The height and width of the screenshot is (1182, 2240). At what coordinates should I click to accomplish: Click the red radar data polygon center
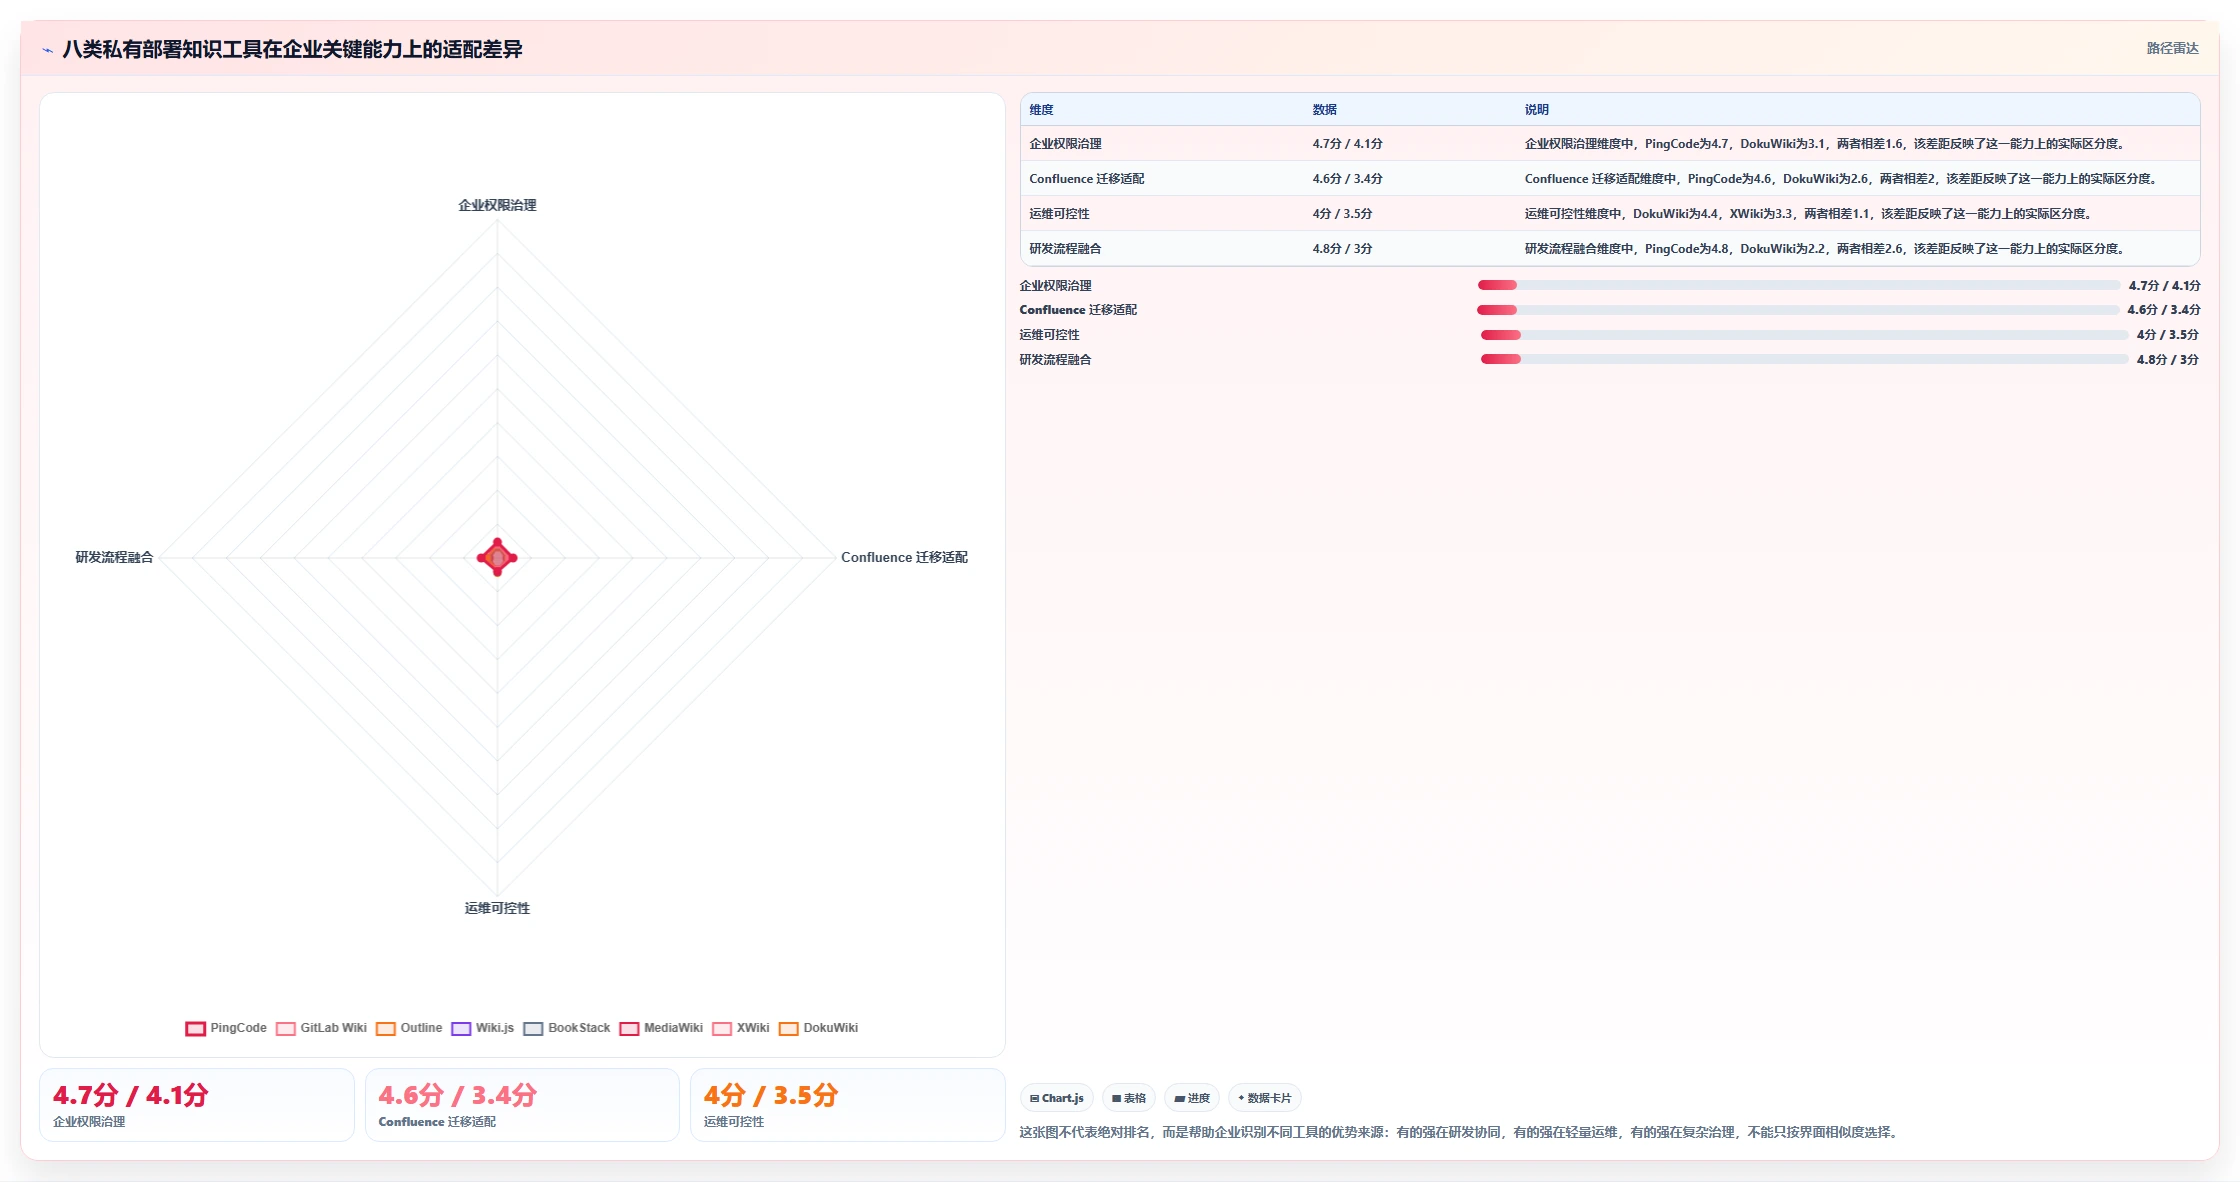tap(497, 557)
